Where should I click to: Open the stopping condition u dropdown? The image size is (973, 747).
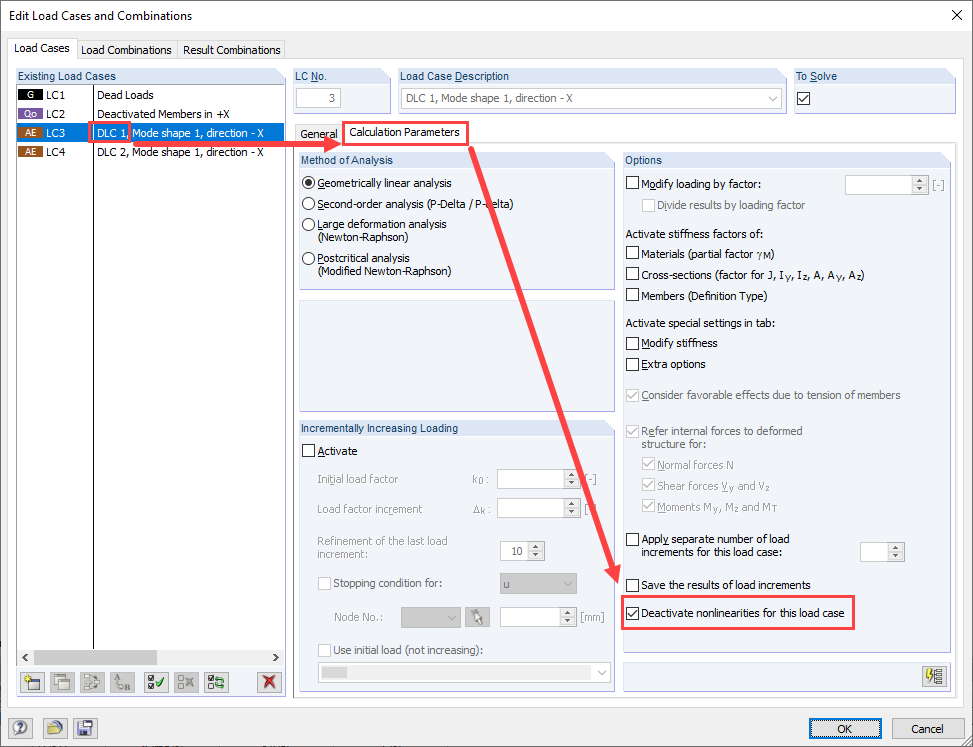click(538, 584)
